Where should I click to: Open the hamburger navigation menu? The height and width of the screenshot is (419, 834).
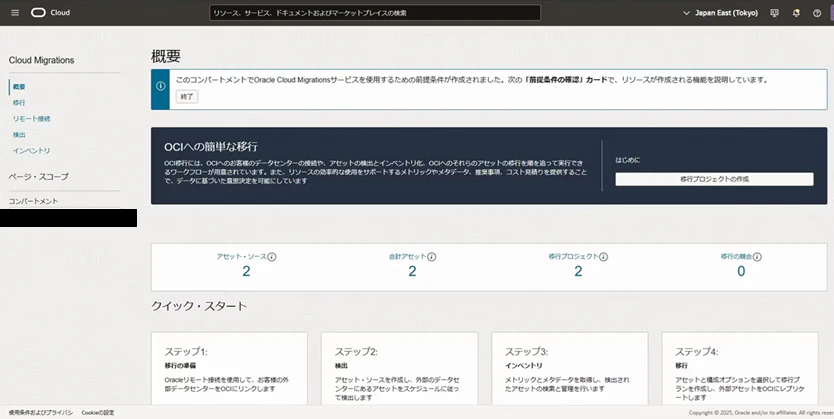click(15, 13)
